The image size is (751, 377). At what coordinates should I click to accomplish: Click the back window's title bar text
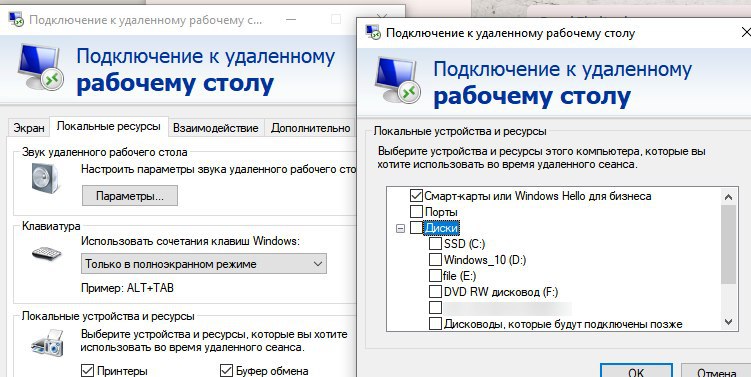[146, 21]
